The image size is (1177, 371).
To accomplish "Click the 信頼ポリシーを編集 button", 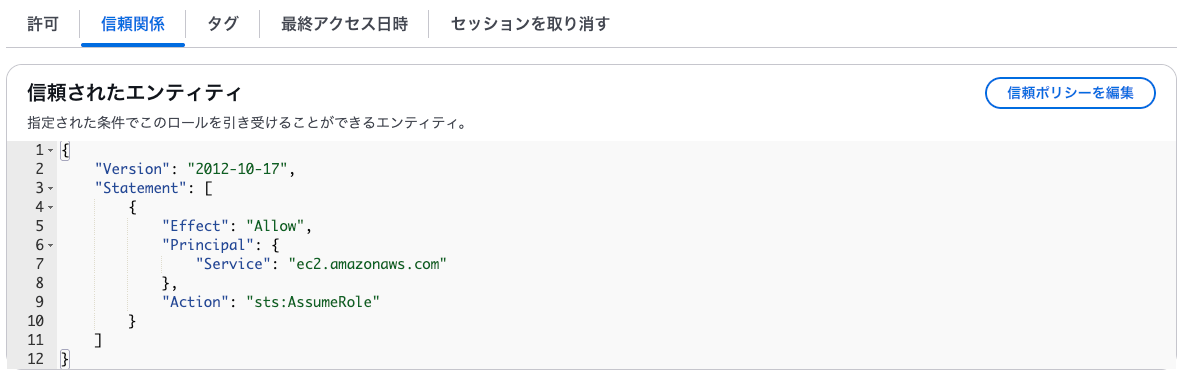I will tap(1070, 93).
